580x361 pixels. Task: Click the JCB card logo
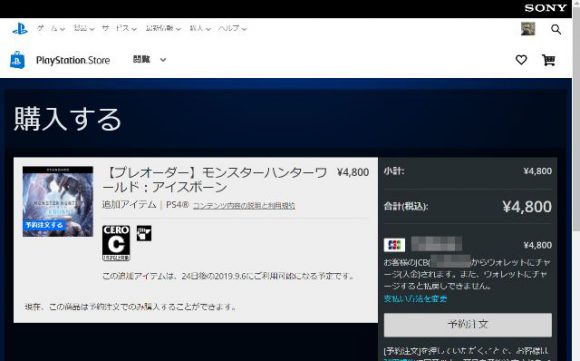point(394,245)
